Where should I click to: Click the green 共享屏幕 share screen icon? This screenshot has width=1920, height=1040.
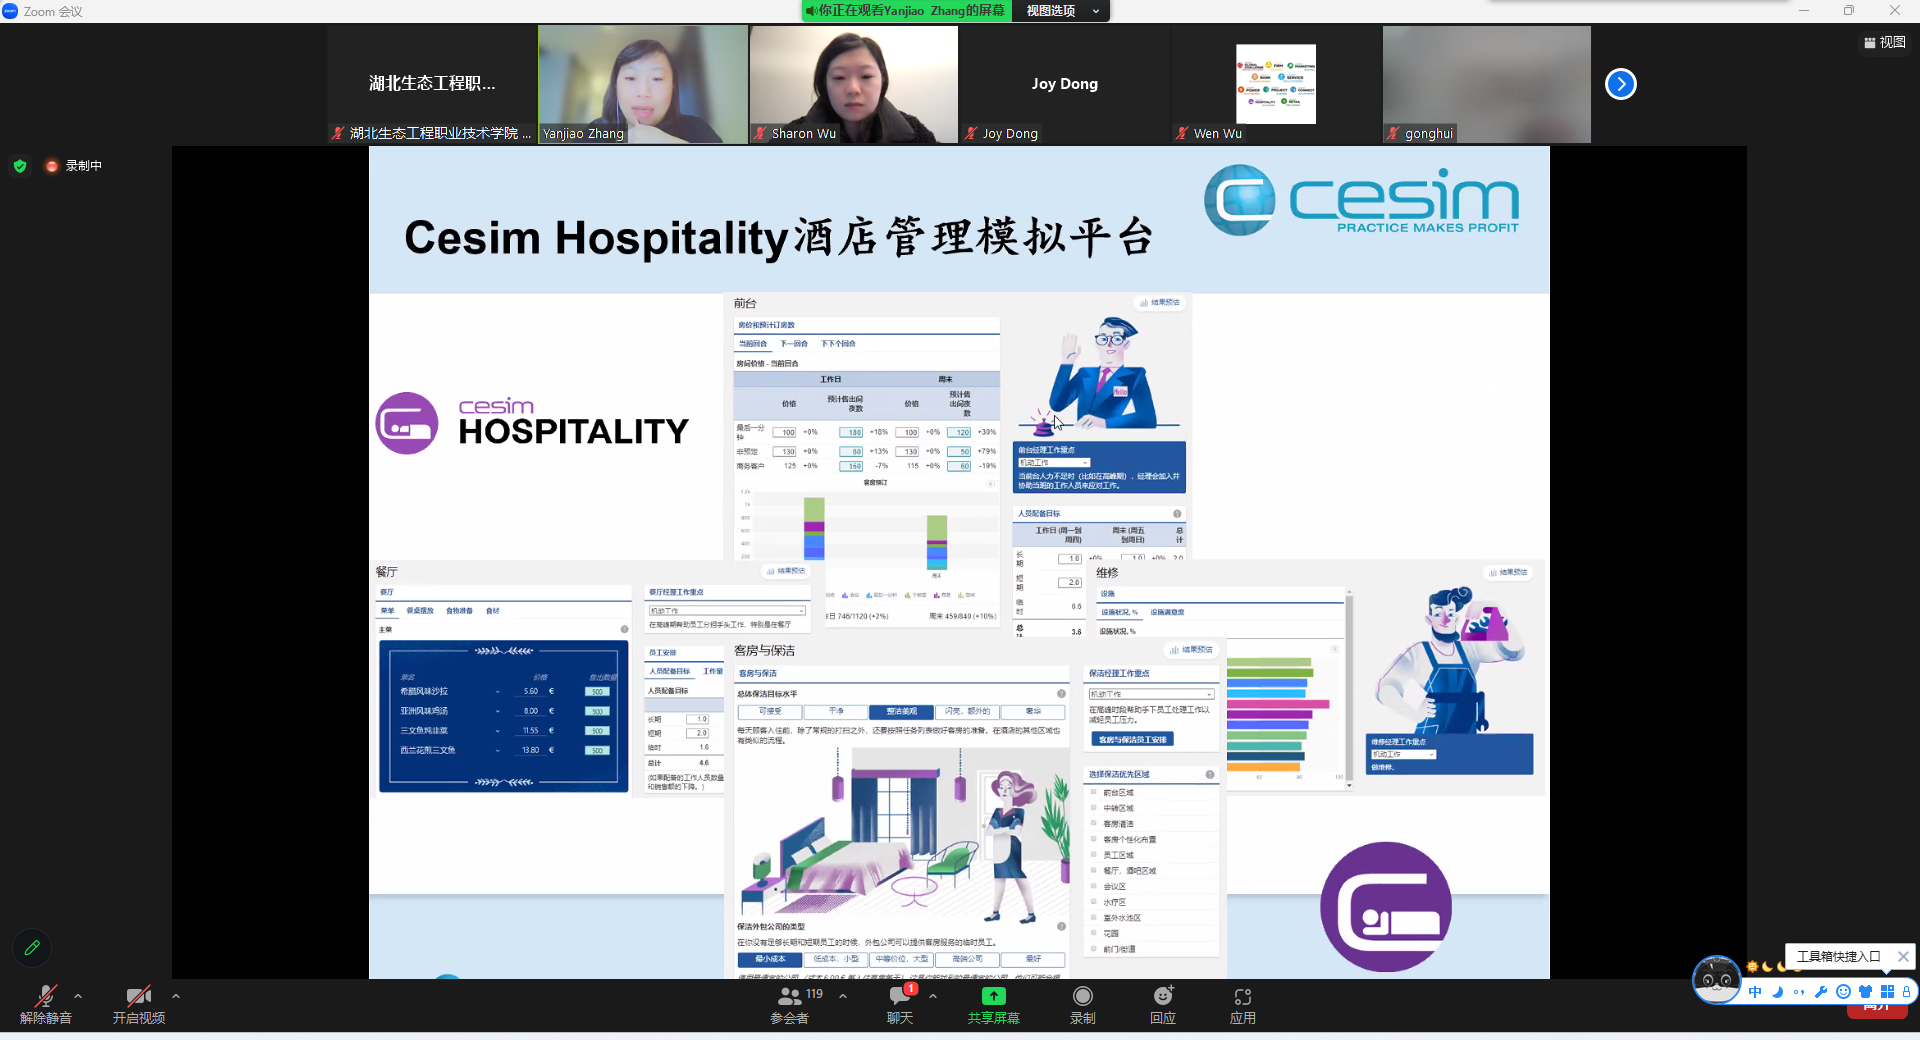993,996
